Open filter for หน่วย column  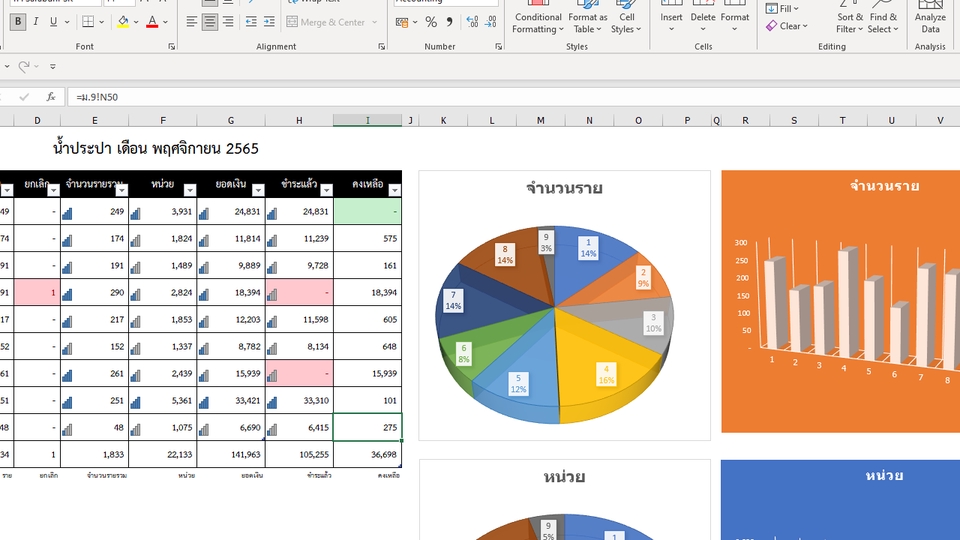190,190
